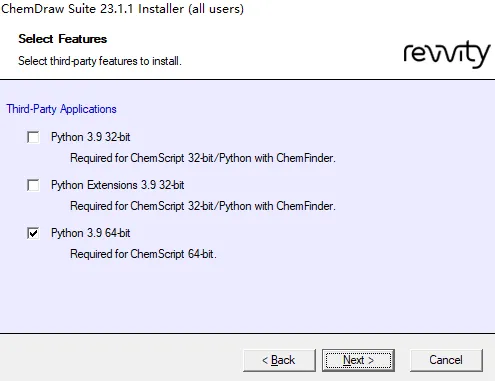Click the 'Python 3.9 64-bit' label
This screenshot has height=381, width=495.
[x=90, y=233]
